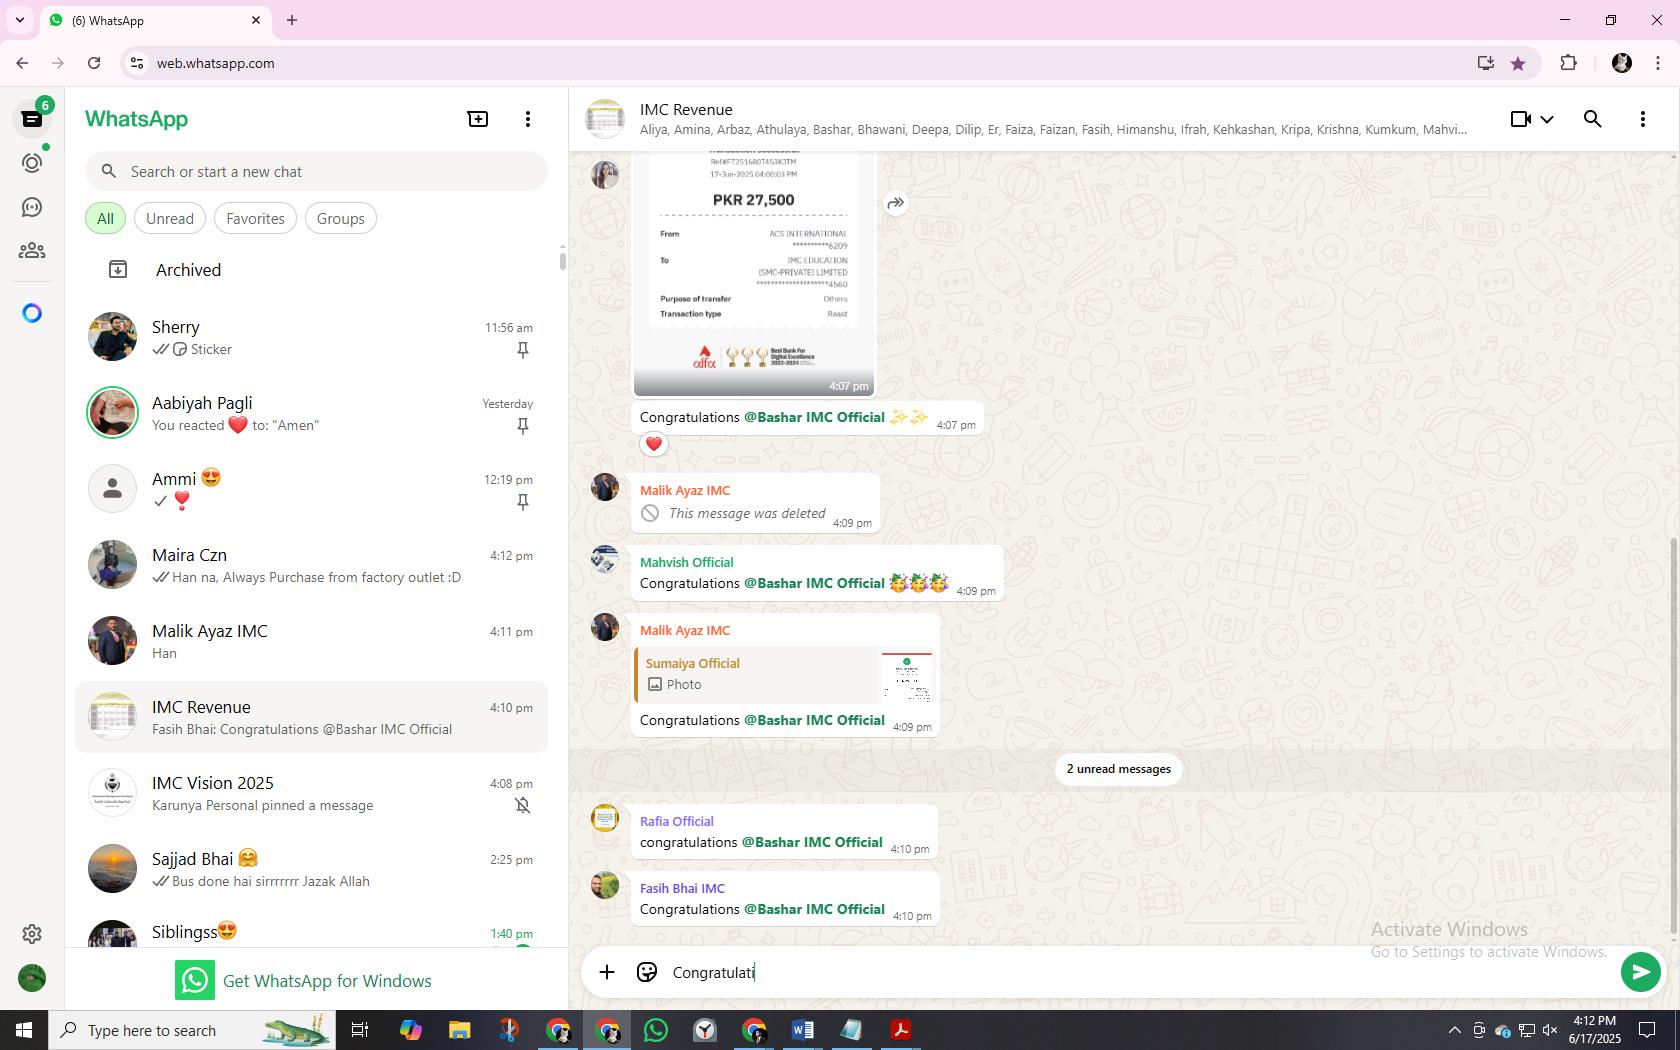Expand video call options arrow
Image resolution: width=1680 pixels, height=1050 pixels.
(x=1547, y=119)
